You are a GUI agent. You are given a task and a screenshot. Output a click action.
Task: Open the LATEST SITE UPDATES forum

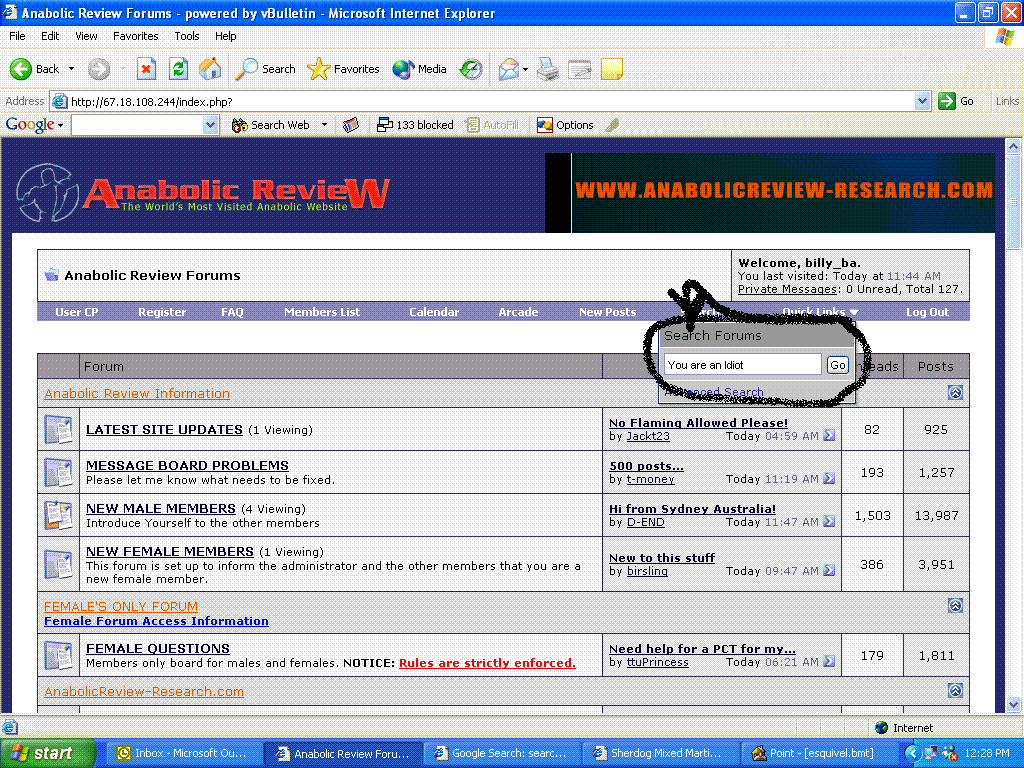[165, 430]
